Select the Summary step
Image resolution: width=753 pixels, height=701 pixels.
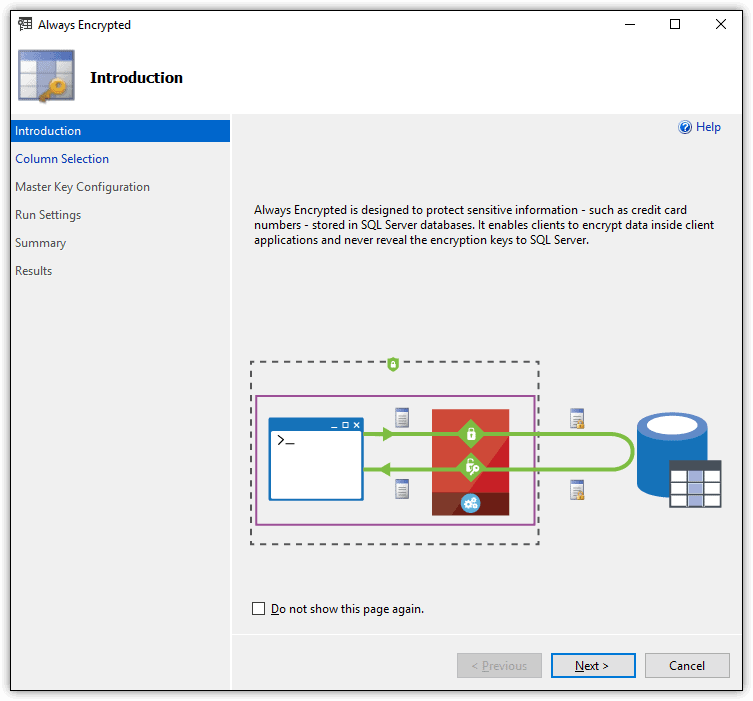pos(40,243)
